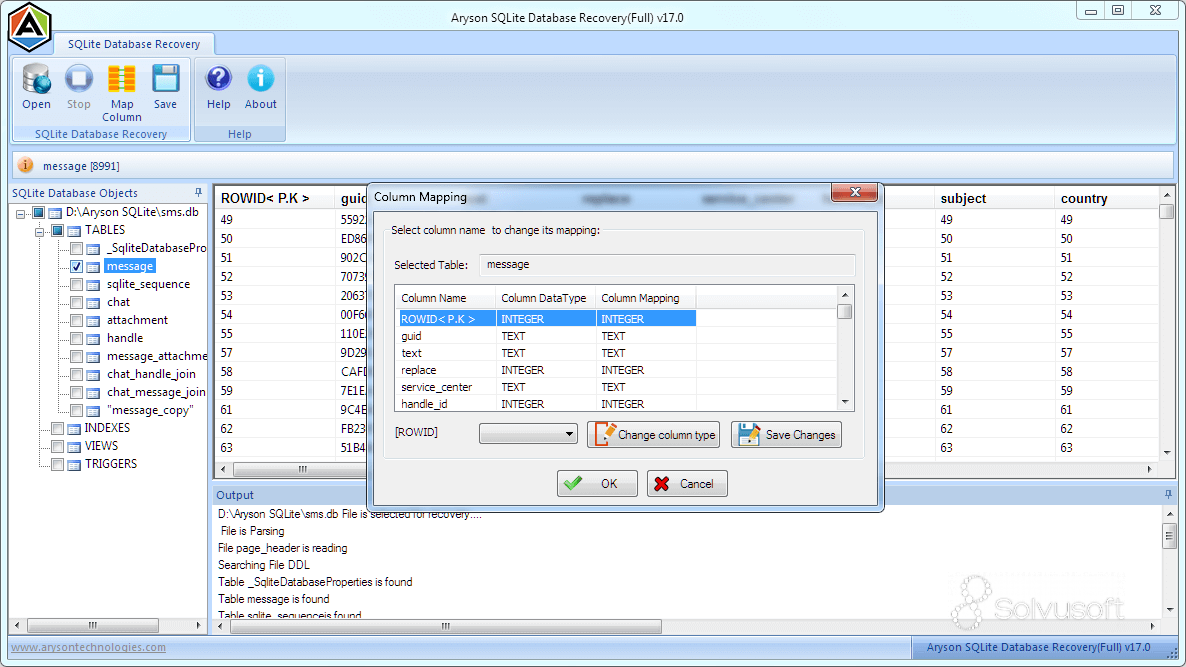Viewport: 1186px width, 667px height.
Task: Tick the chat_message_join checkbox
Action: [x=76, y=392]
